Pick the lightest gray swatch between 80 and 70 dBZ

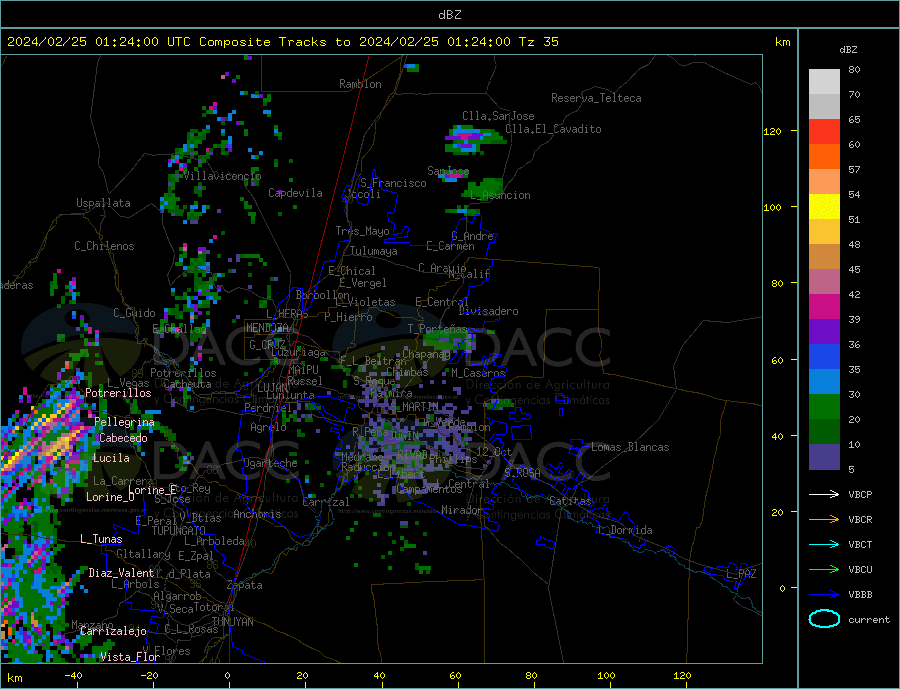[x=824, y=82]
